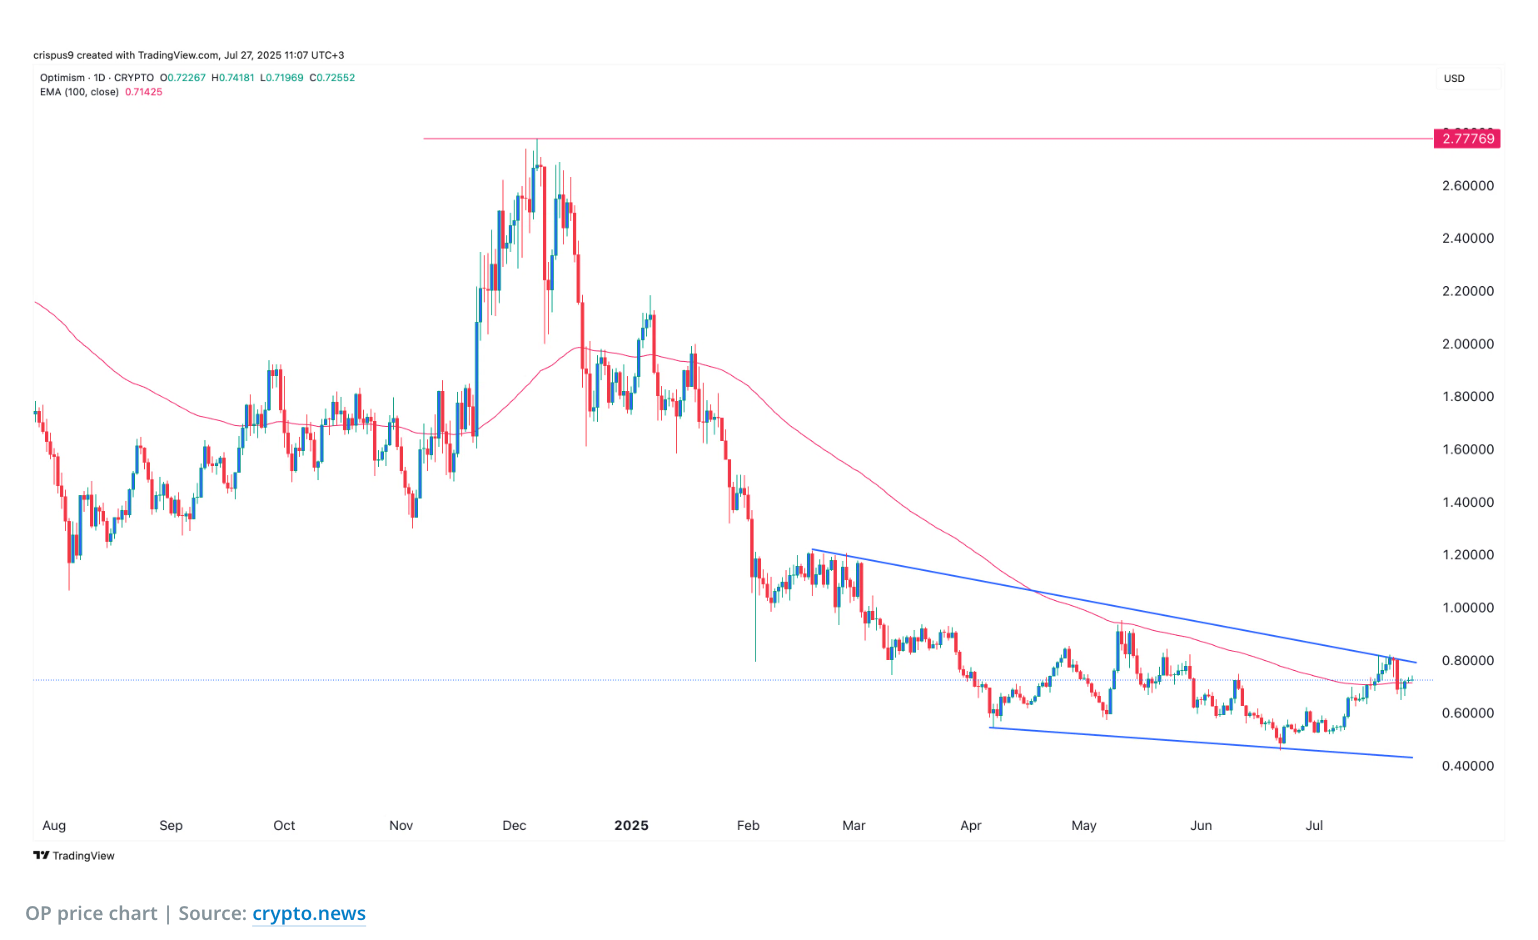Click the TradingView logo icon
This screenshot has height=940, width=1538.
[x=41, y=856]
